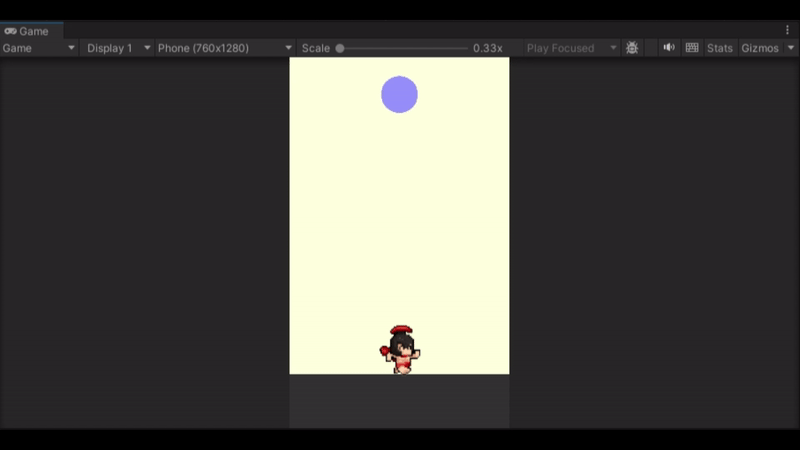Open the Game panel three-dot menu
The image size is (800, 450).
click(x=787, y=30)
